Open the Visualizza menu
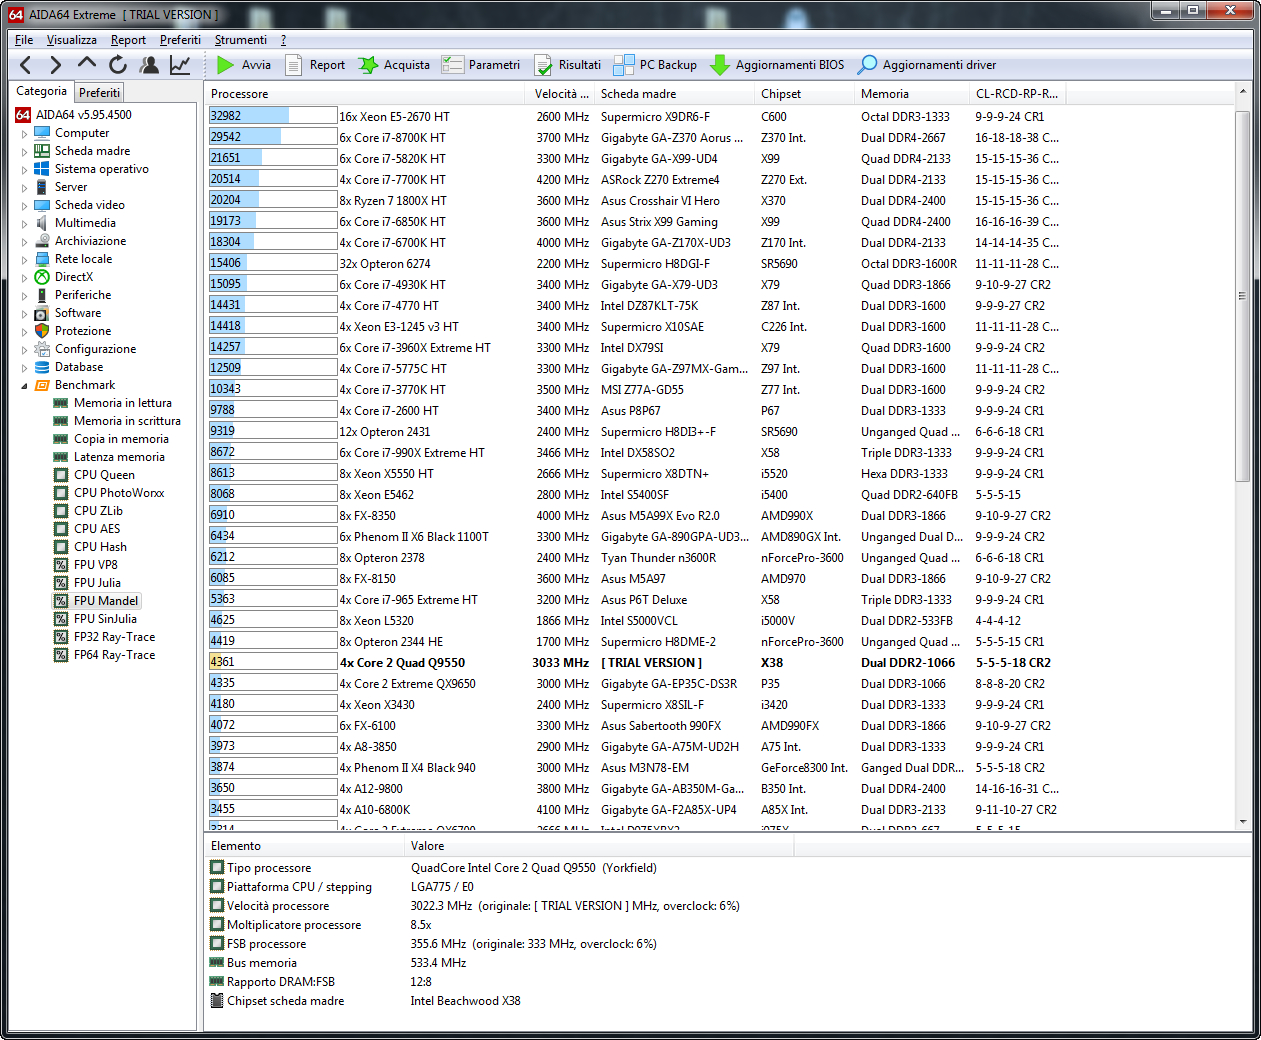This screenshot has width=1261, height=1040. pos(71,40)
